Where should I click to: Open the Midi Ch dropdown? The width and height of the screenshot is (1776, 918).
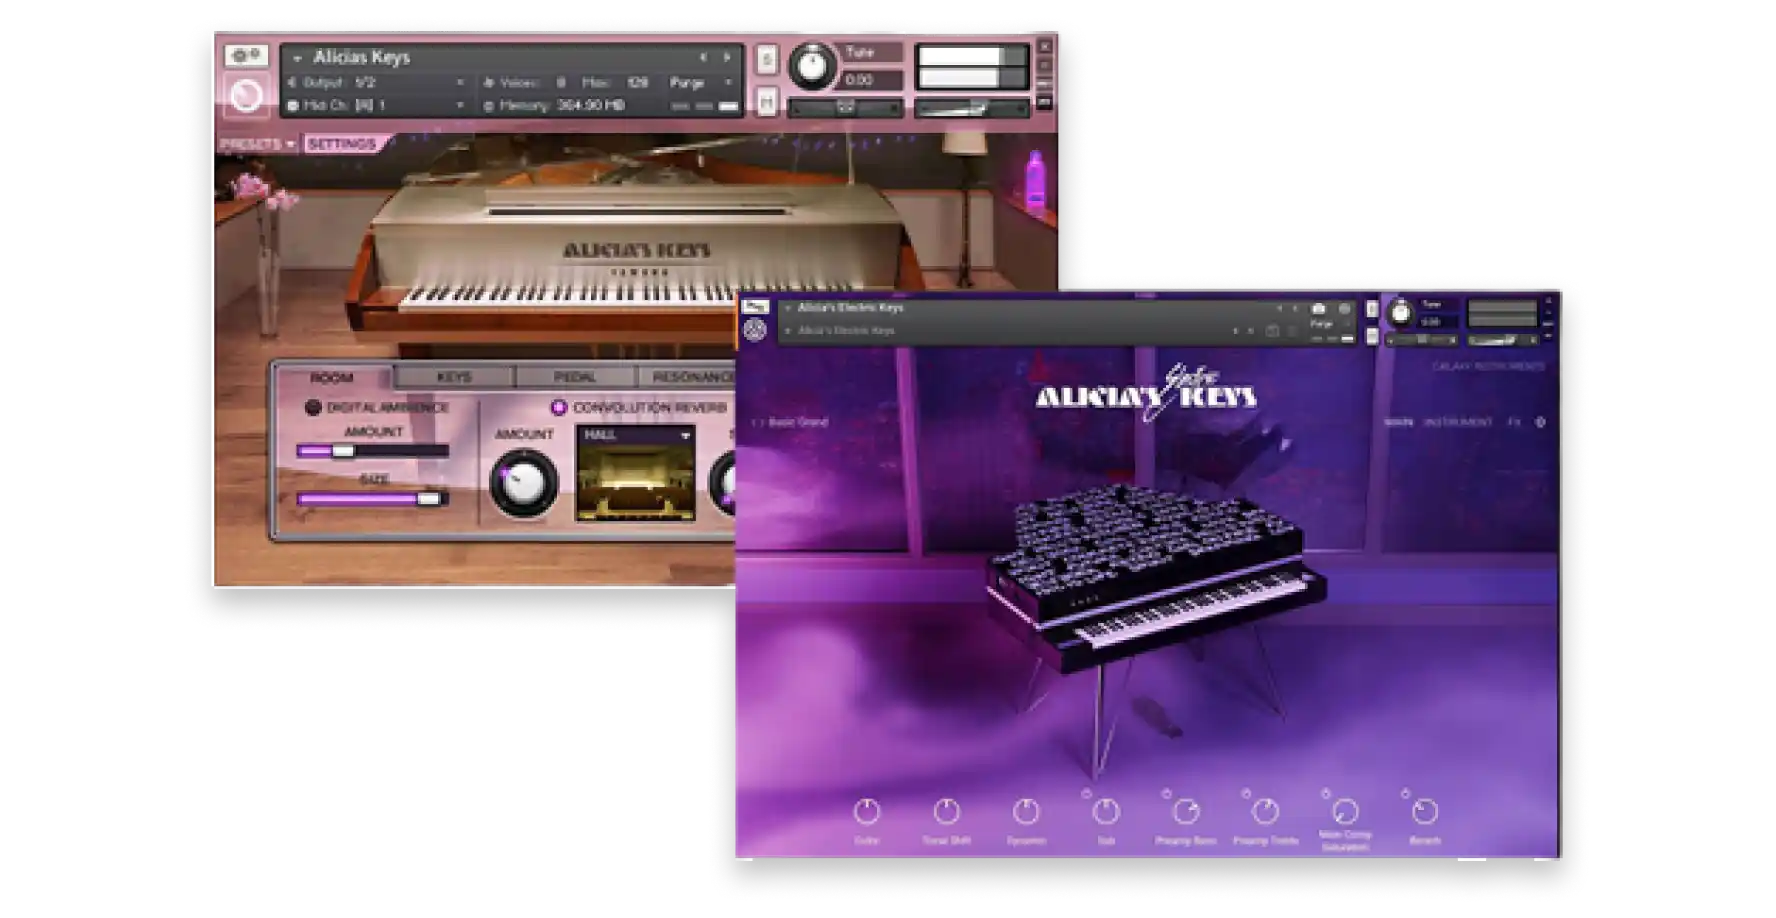[x=376, y=105]
